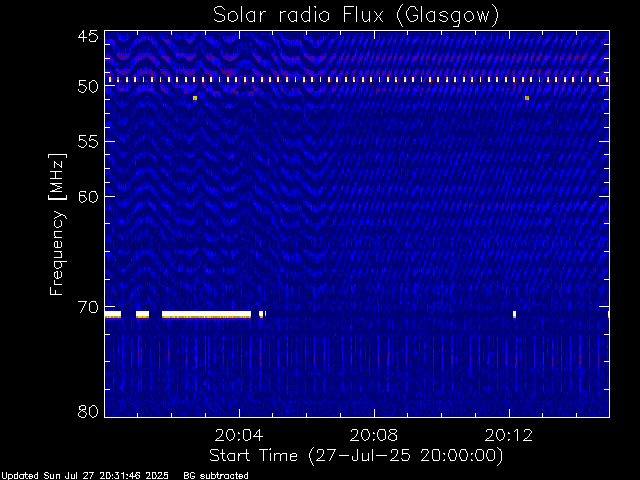The height and width of the screenshot is (480, 640).
Task: Click the yellow spot below 50 MHz near 20:12
Action: click(527, 98)
